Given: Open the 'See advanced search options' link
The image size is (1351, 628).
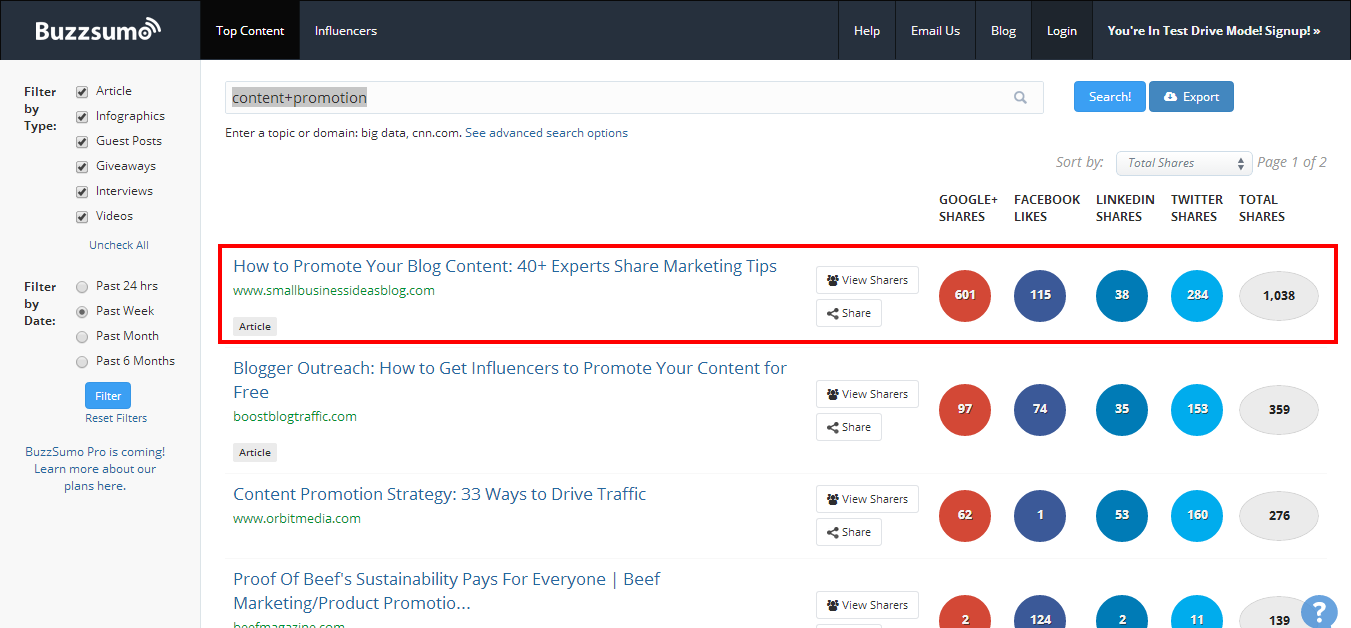Looking at the screenshot, I should click(546, 133).
